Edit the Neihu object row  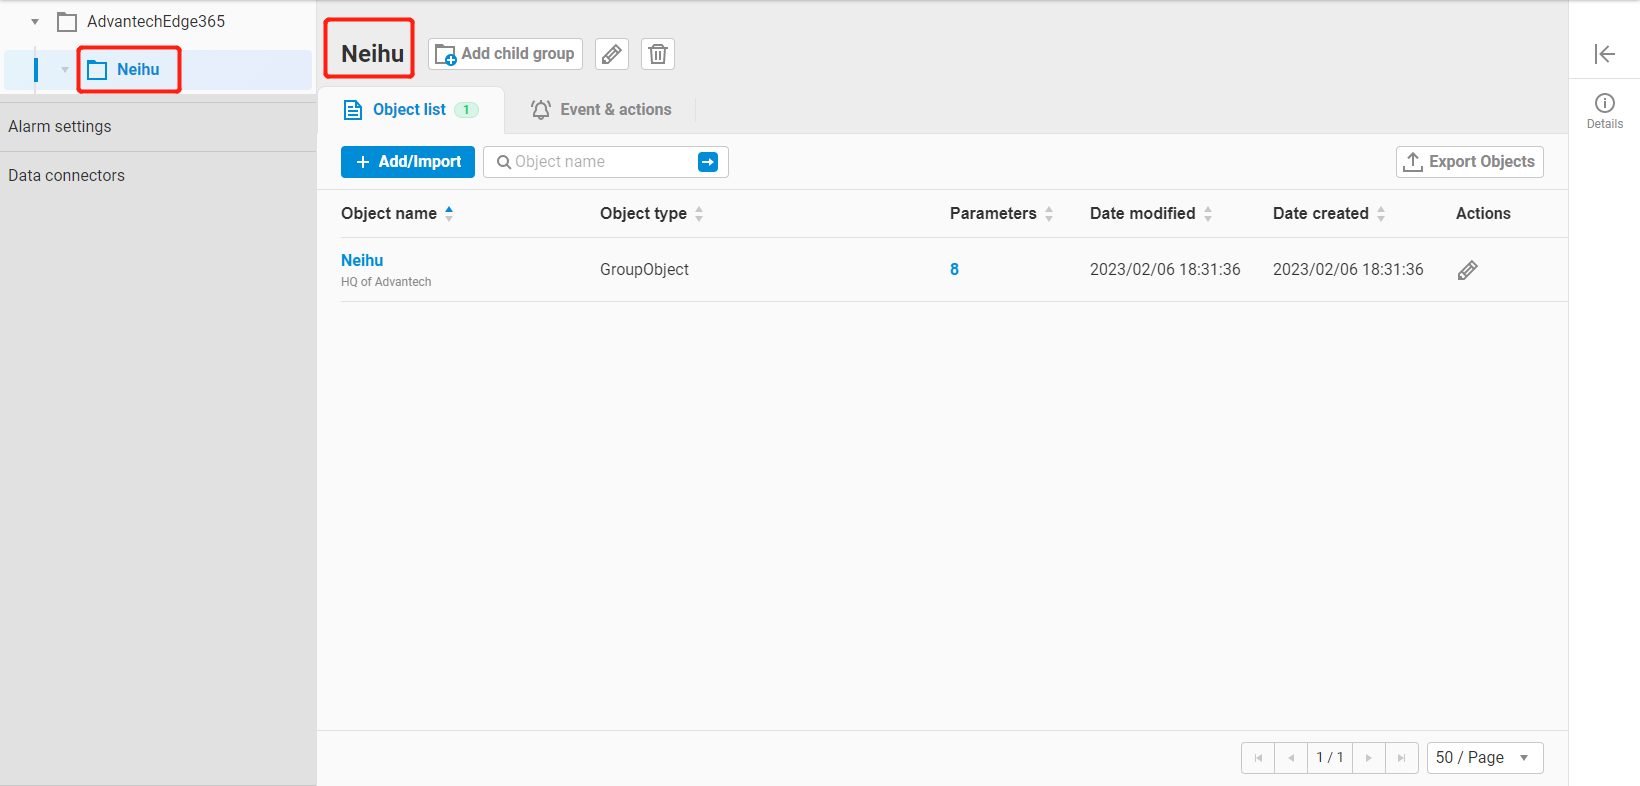1467,270
